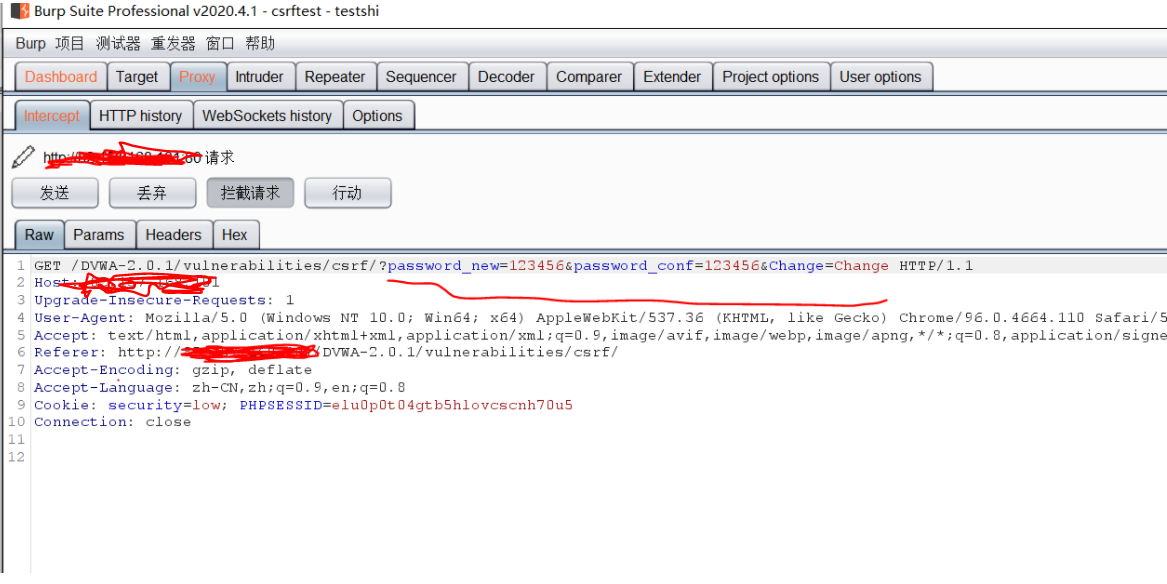Open the 窗口 menu
Screen dimensions: 1167x584
(220, 44)
